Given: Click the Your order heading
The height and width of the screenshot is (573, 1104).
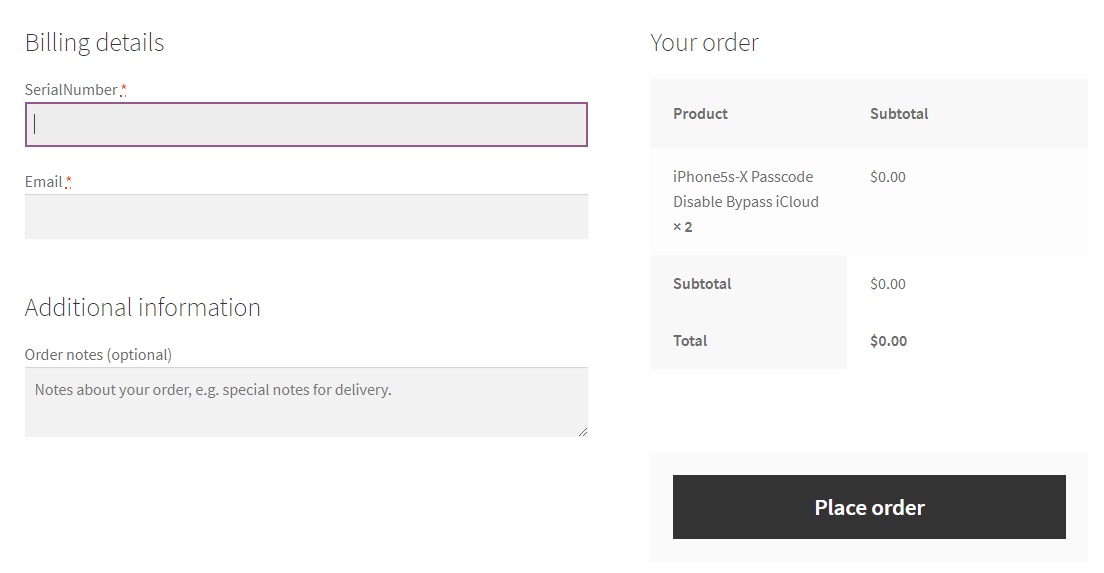Looking at the screenshot, I should 704,42.
